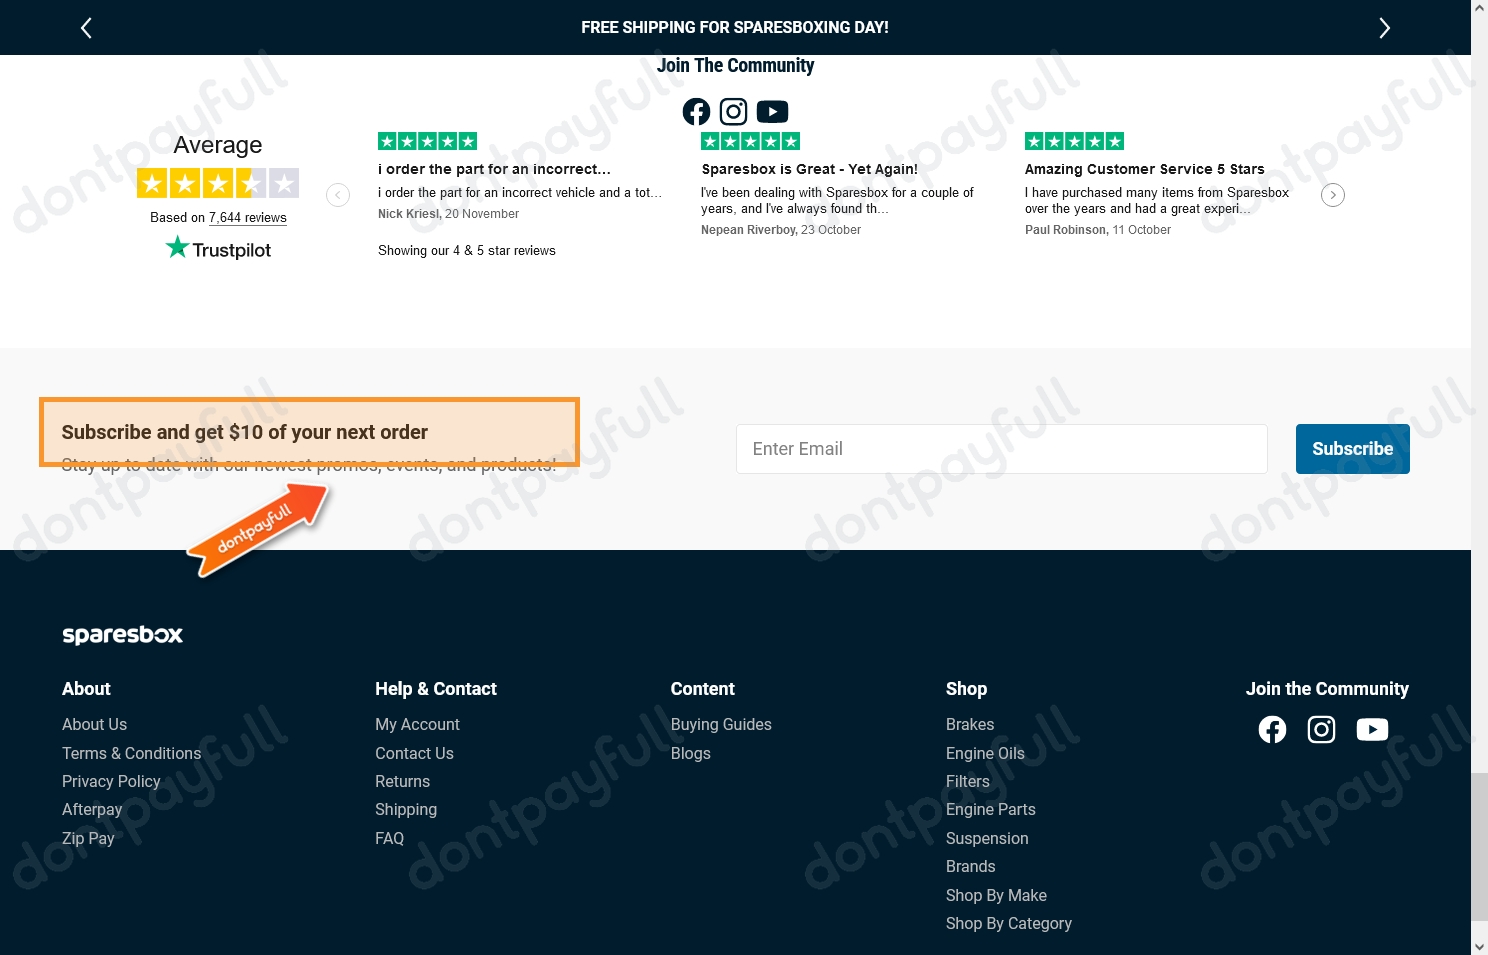Click inside the Enter Email field

click(1001, 448)
